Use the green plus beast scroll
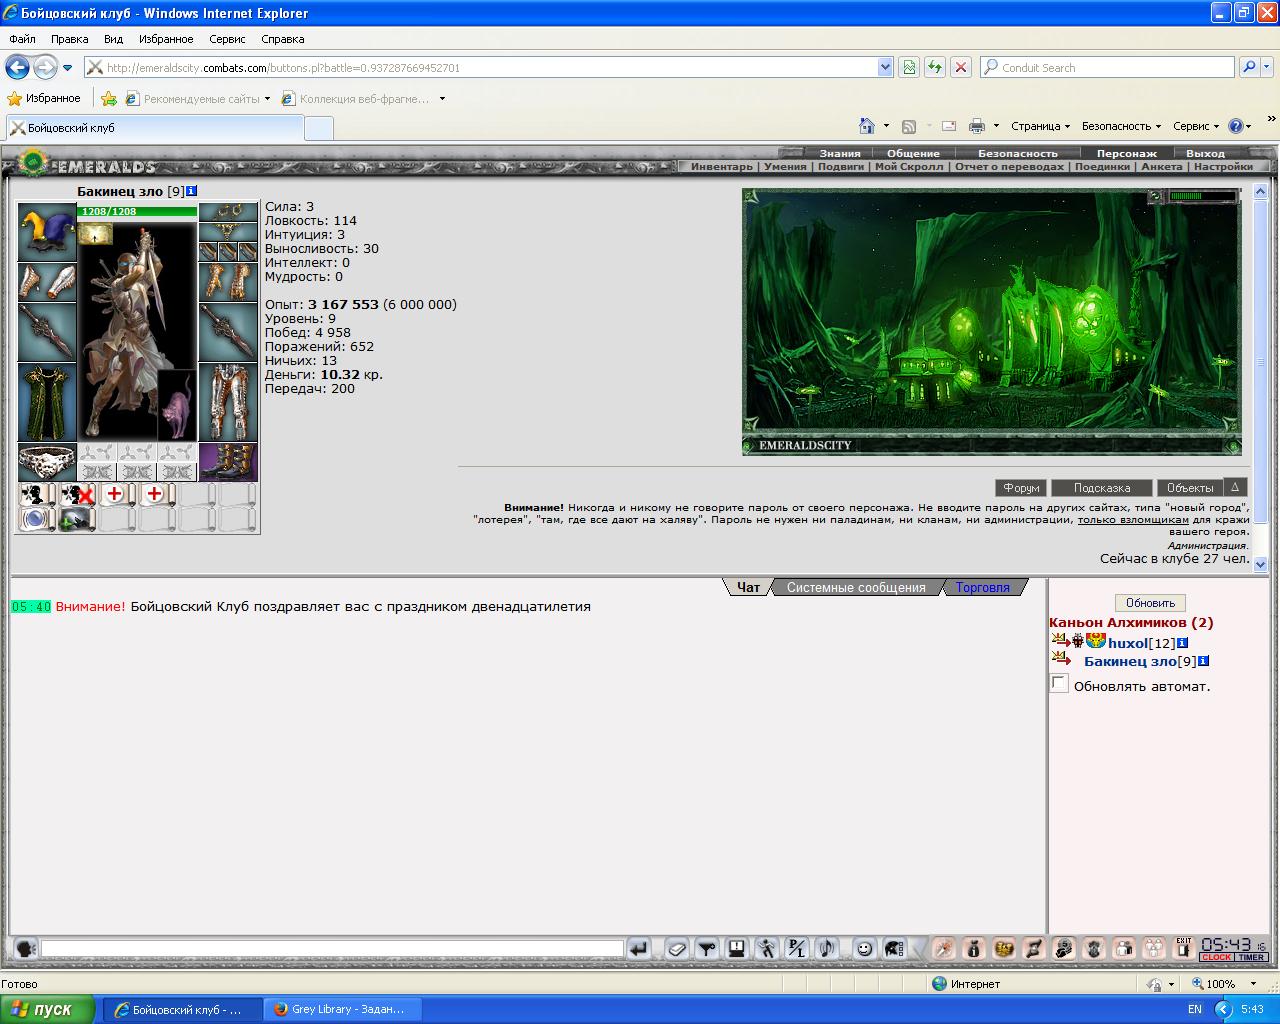Screen dimensions: 1280x1024 77,519
